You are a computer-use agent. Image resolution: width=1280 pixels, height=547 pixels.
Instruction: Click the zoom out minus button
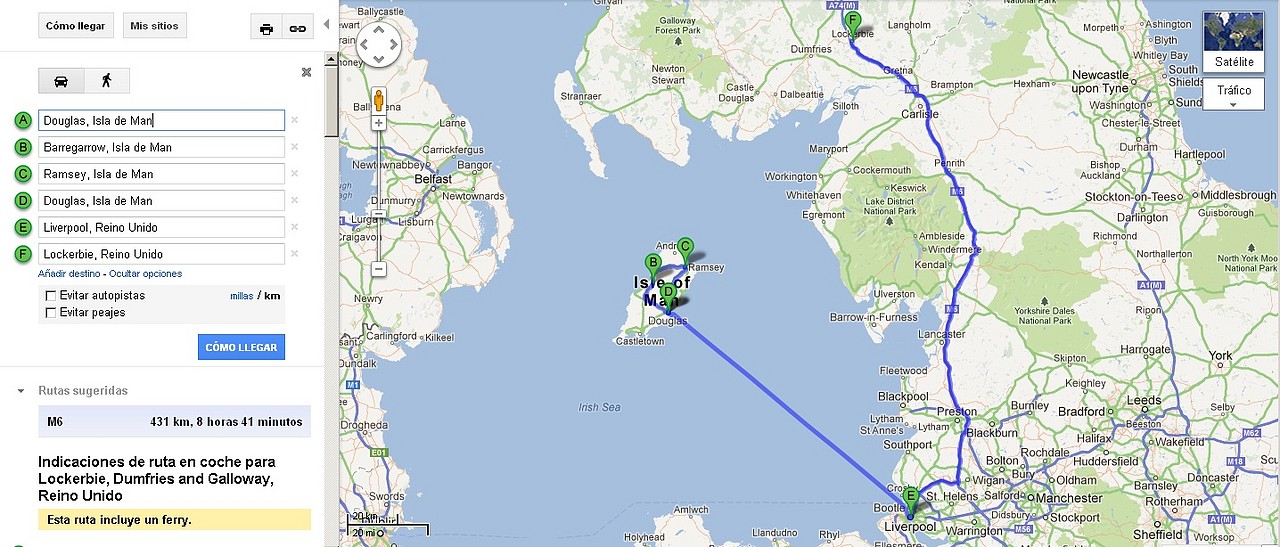click(379, 269)
